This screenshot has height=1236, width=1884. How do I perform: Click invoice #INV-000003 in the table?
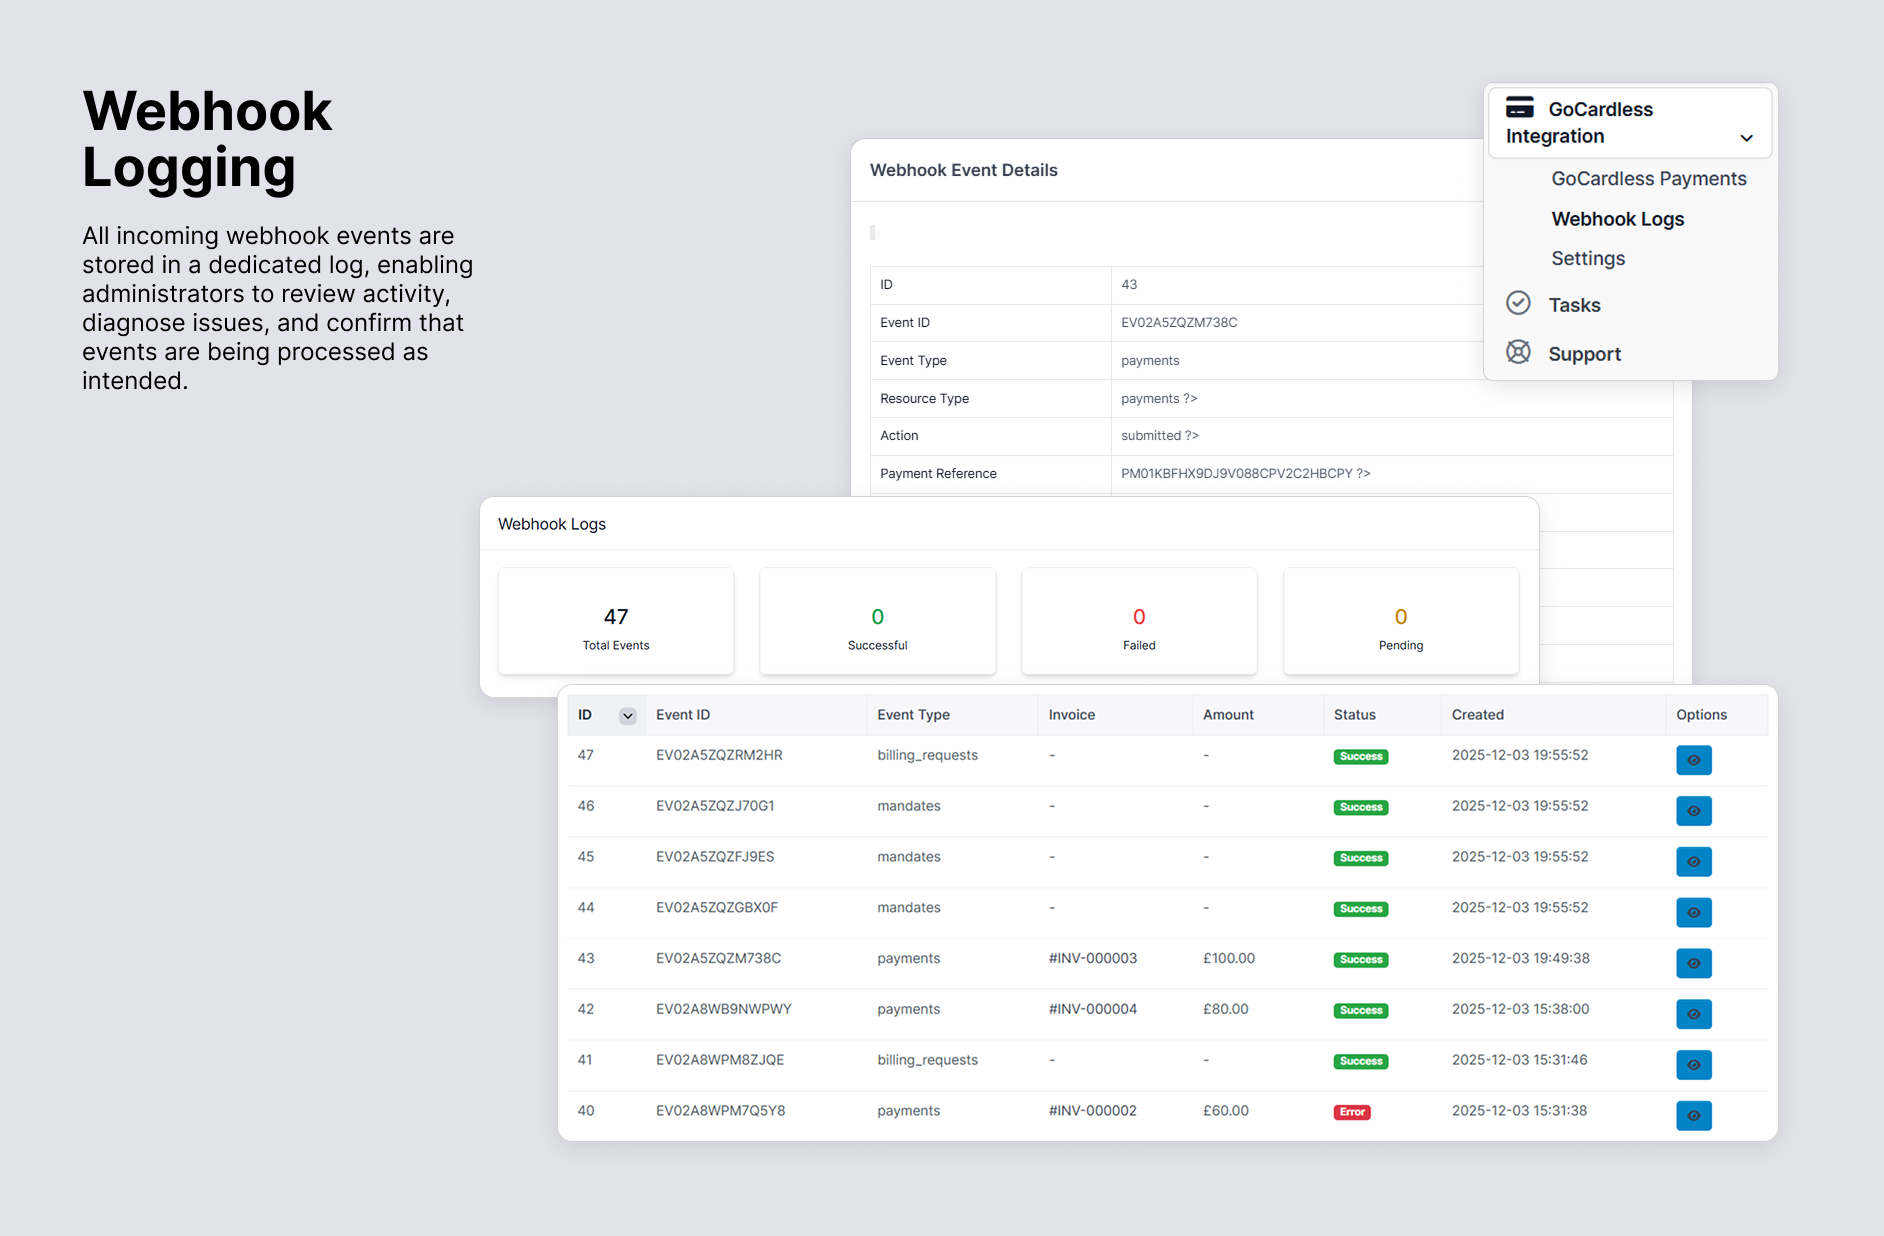pos(1092,958)
